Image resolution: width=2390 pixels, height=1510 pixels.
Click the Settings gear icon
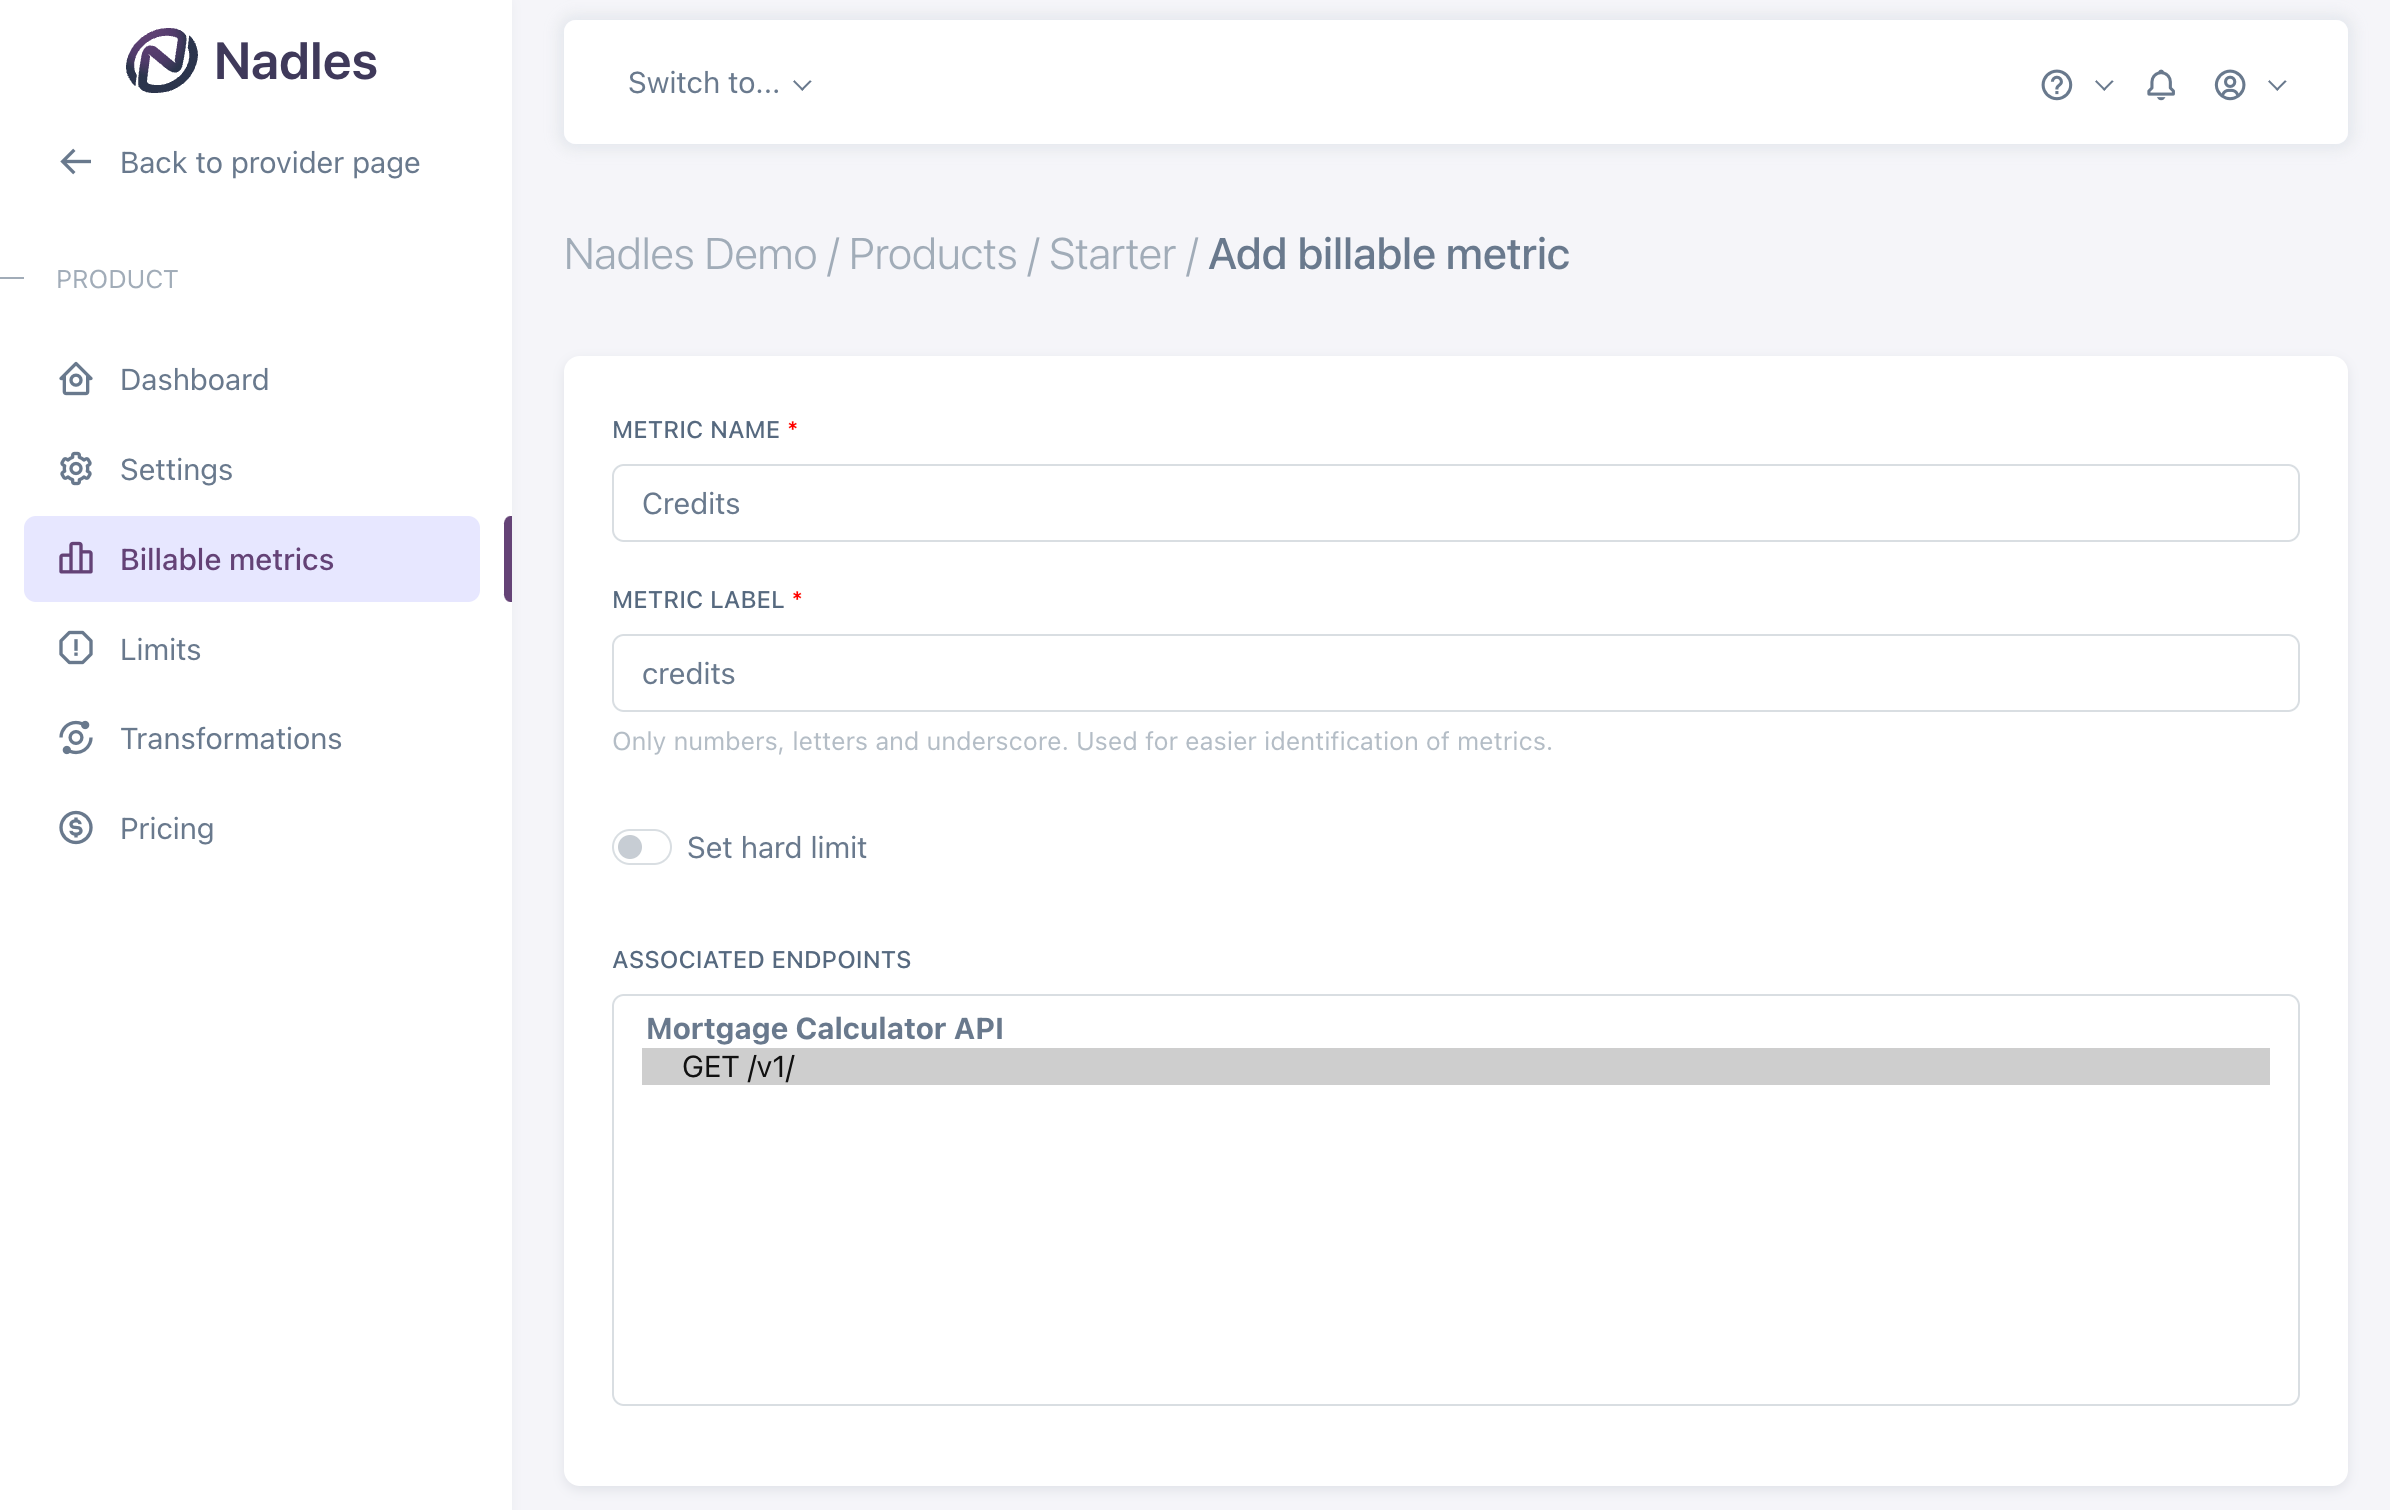(76, 469)
